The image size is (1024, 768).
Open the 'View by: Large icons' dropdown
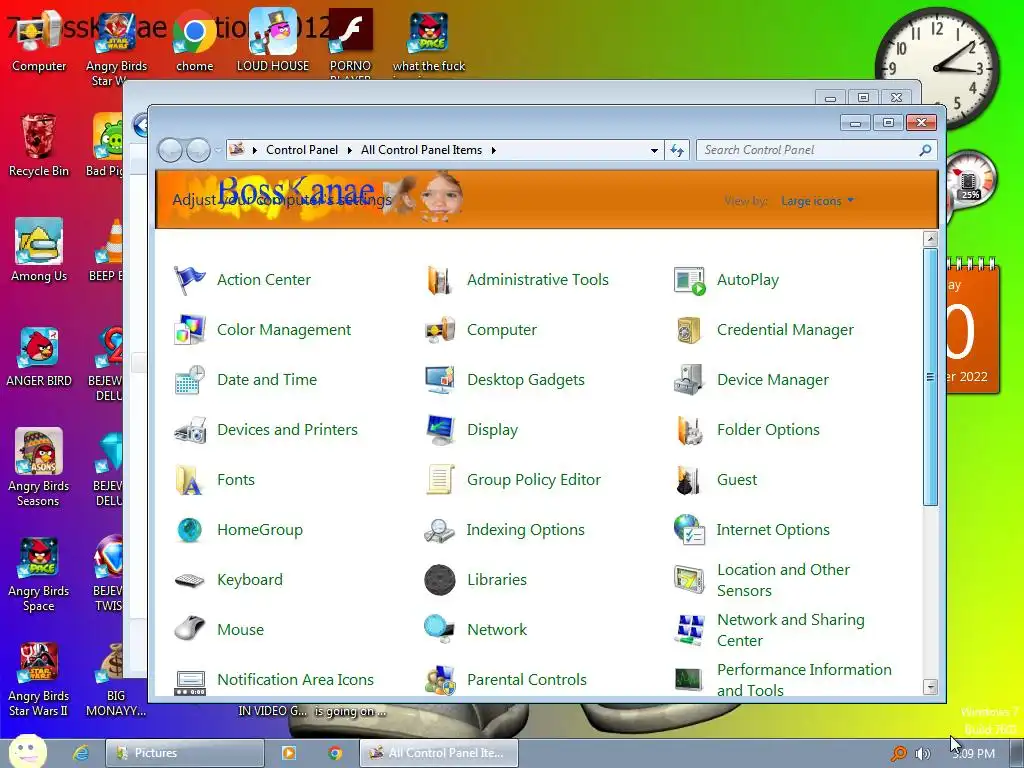tap(817, 201)
